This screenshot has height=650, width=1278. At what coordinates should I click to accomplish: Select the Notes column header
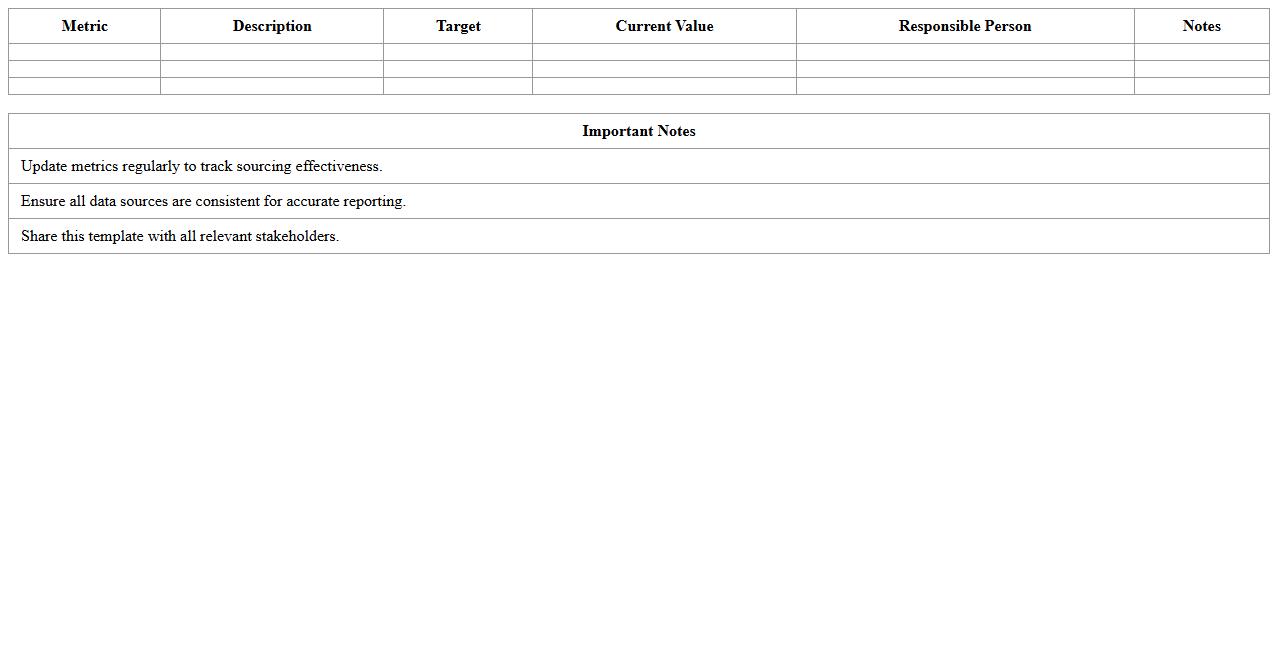[1201, 26]
